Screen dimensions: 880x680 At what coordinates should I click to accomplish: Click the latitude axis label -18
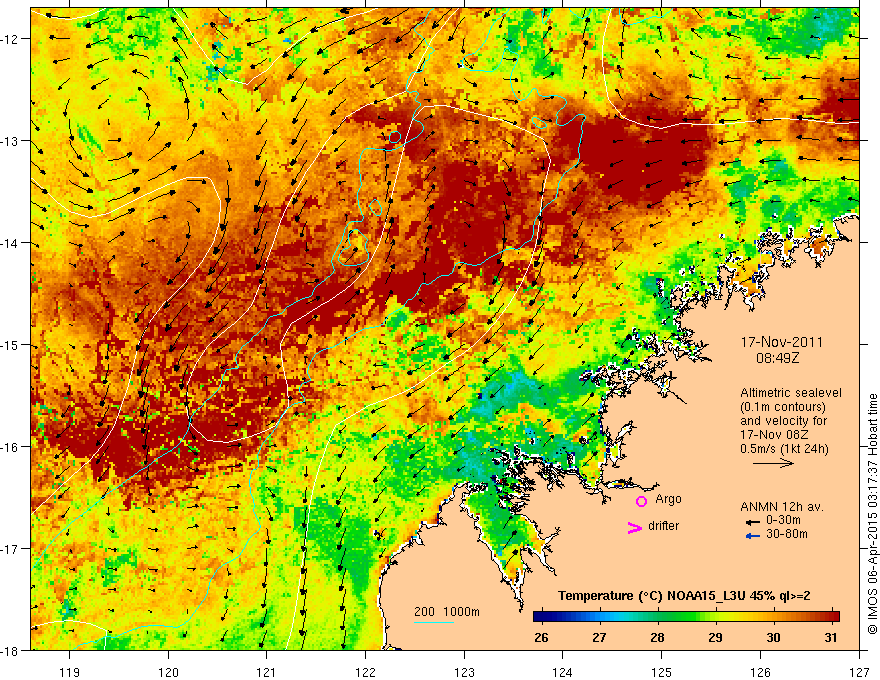pos(10,650)
